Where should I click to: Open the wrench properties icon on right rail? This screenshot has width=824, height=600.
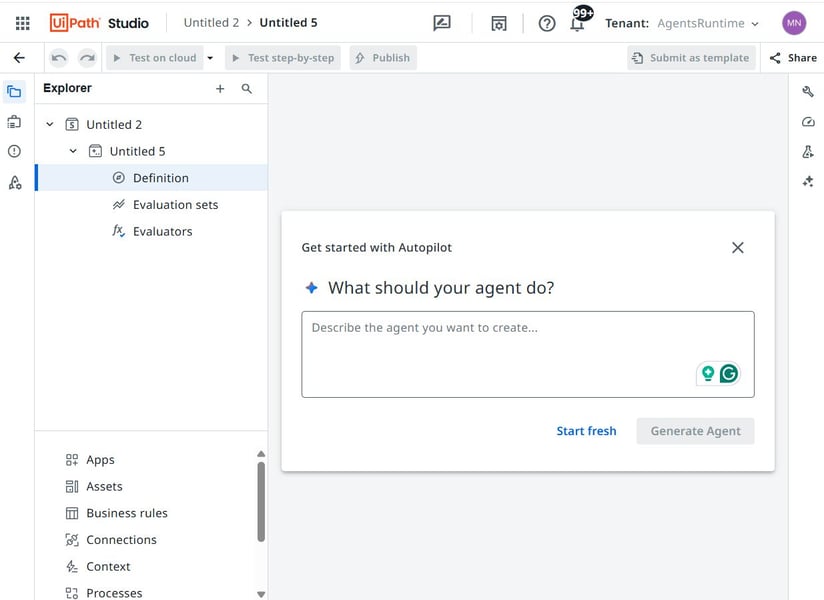[x=808, y=92]
